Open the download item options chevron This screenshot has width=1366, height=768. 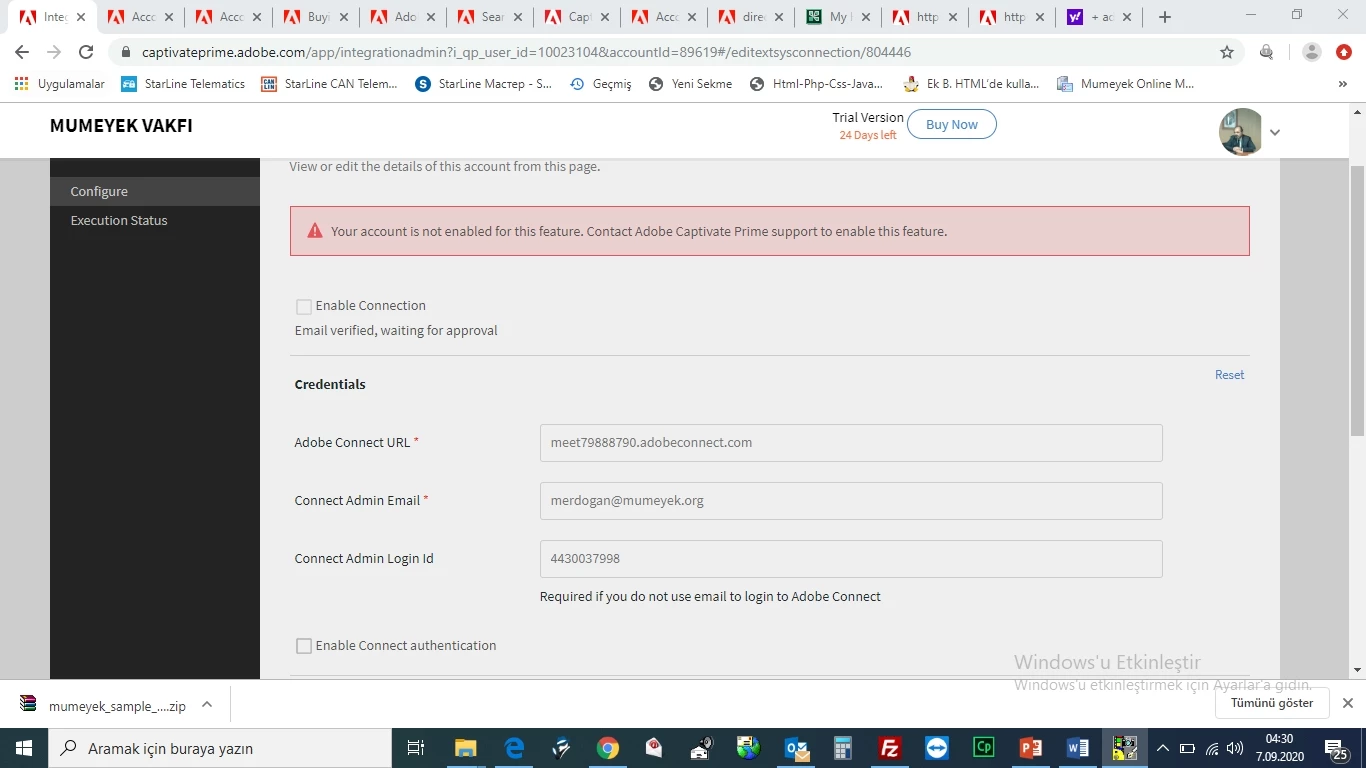207,704
